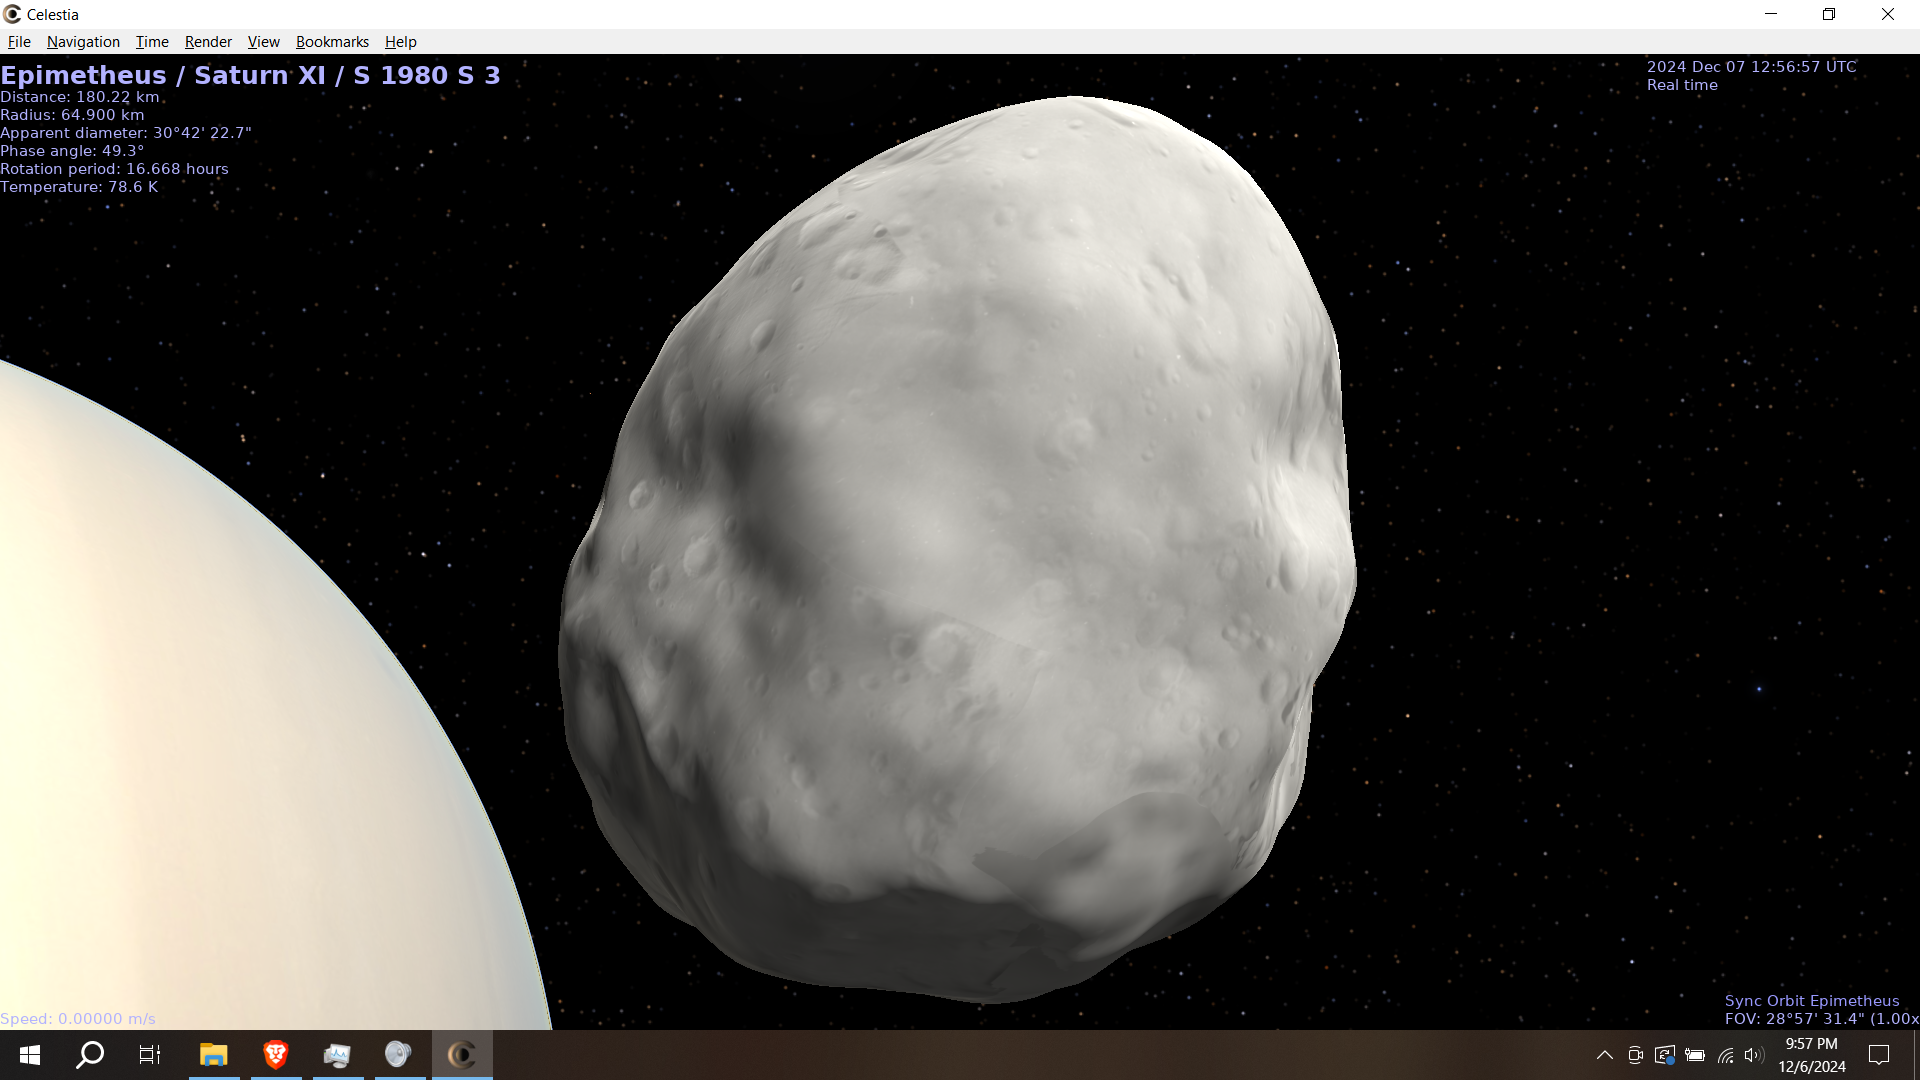The height and width of the screenshot is (1080, 1920).
Task: Open Wi-Fi network tray icon
Action: pos(1726,1055)
